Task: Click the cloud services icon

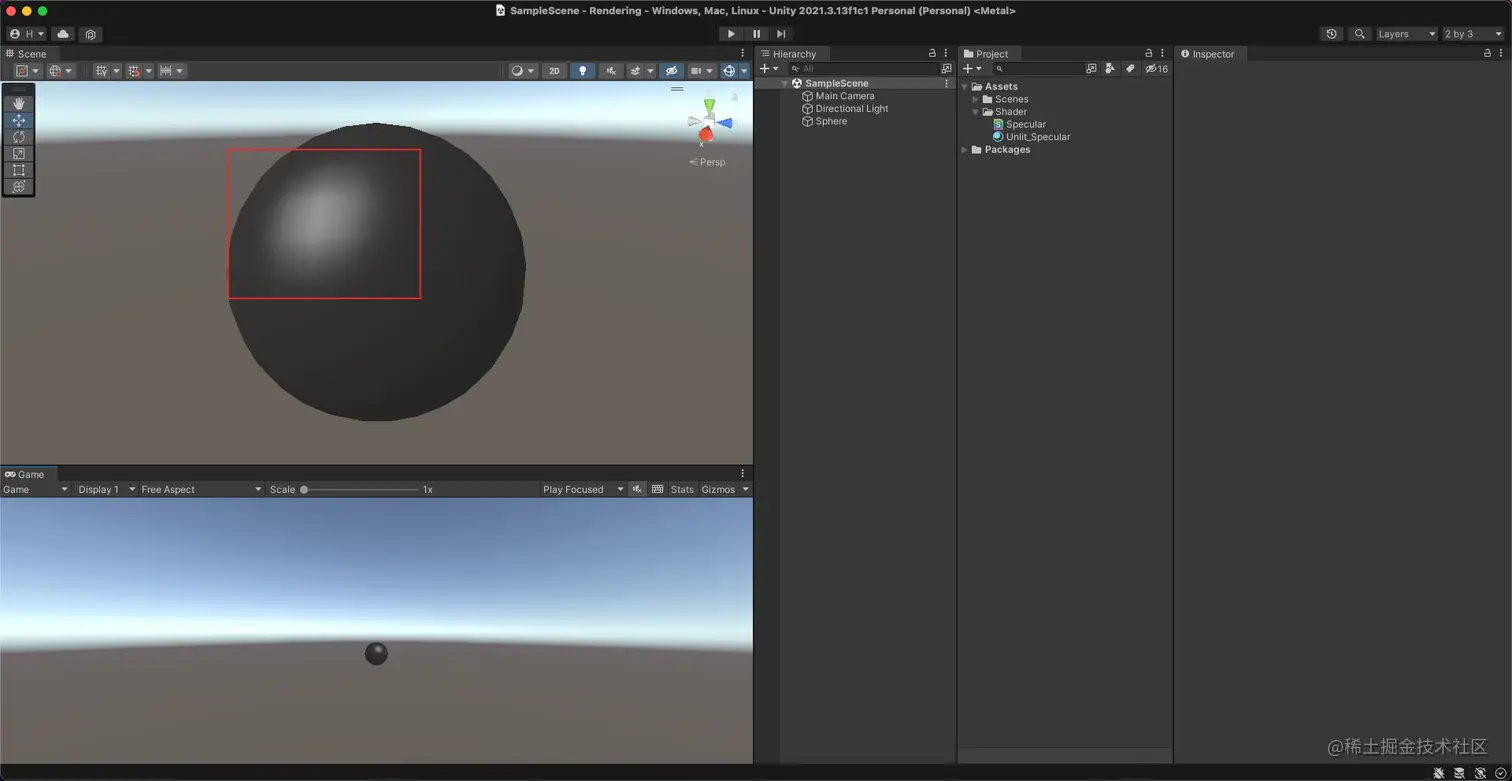Action: click(63, 34)
